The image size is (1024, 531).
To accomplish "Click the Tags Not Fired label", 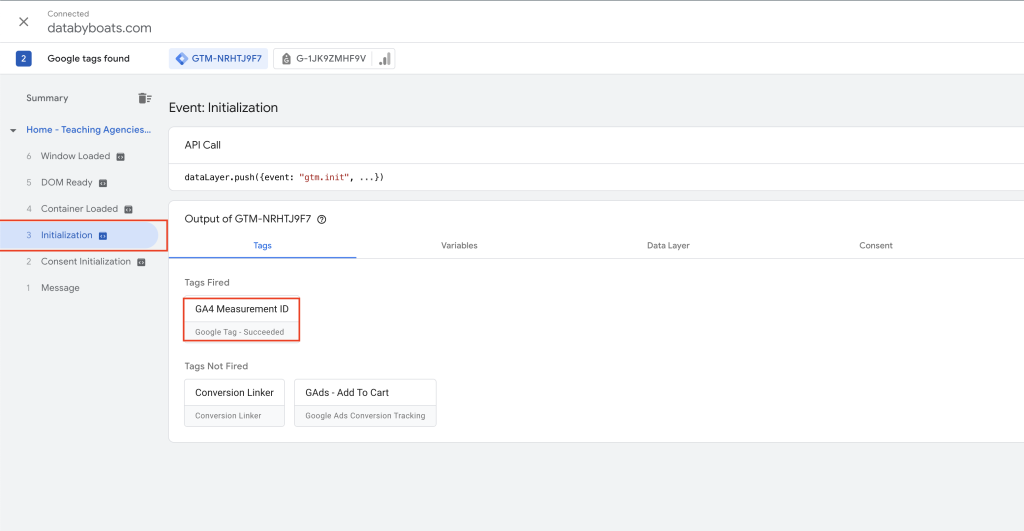I will coord(216,366).
